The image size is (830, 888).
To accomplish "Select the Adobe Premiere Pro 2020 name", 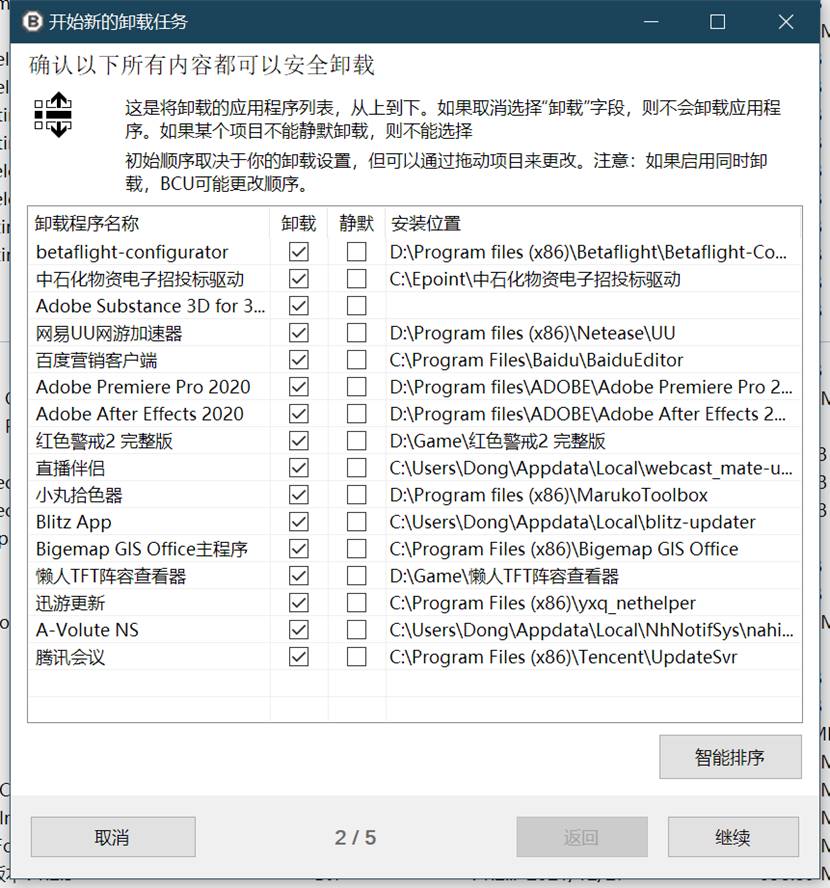I will coord(143,387).
